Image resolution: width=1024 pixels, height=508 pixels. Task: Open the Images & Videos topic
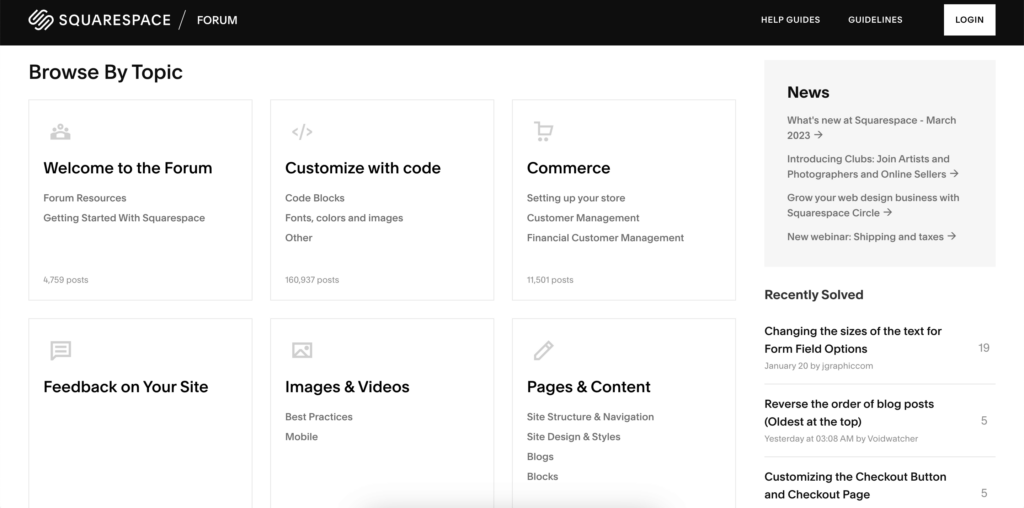(347, 387)
